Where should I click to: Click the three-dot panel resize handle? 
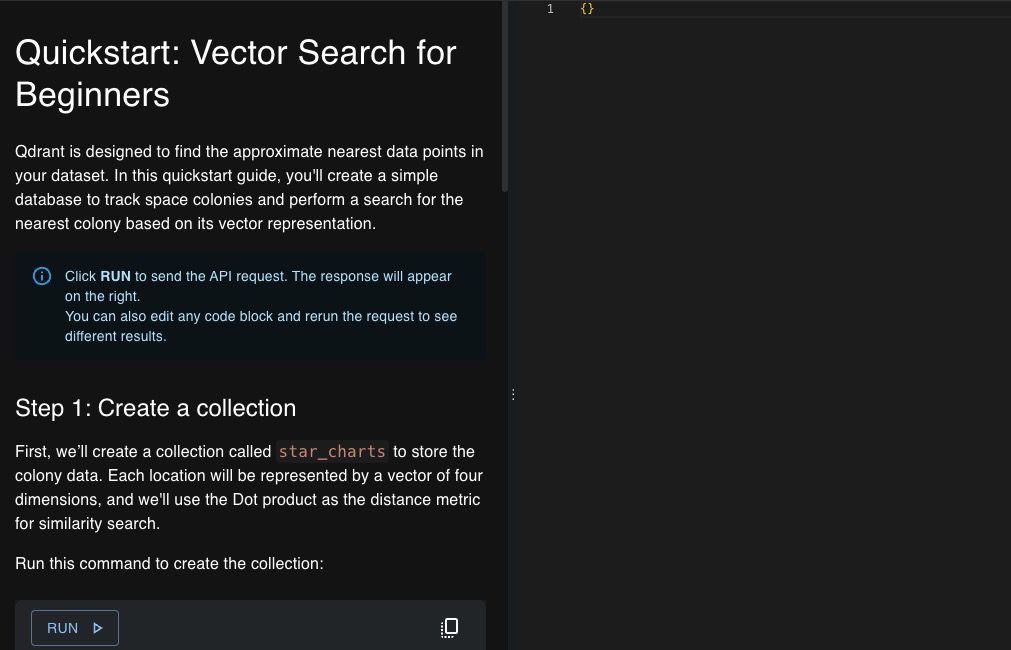[x=513, y=395]
